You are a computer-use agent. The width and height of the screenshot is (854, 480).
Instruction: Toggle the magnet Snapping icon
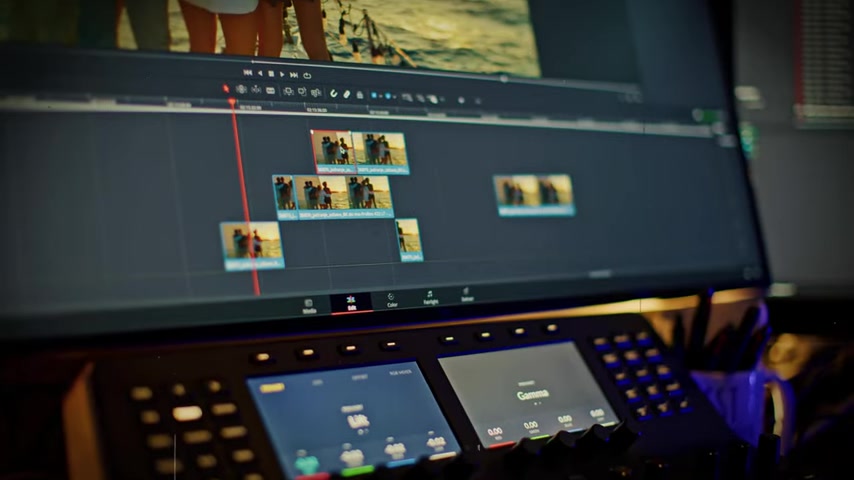pos(333,94)
